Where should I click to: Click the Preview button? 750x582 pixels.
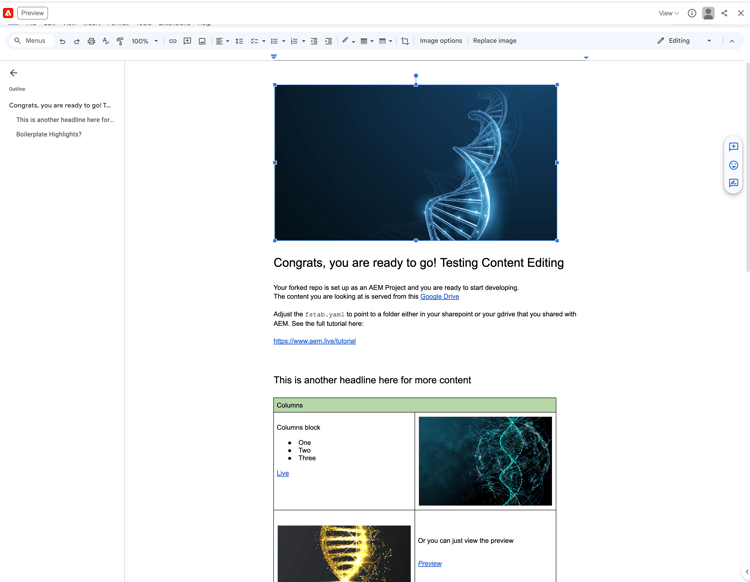(x=33, y=13)
